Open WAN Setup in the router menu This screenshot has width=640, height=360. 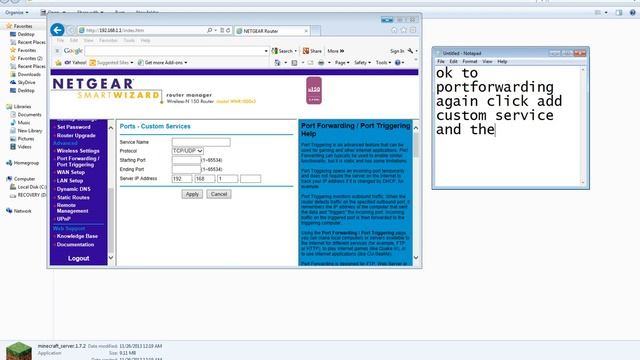click(71, 172)
